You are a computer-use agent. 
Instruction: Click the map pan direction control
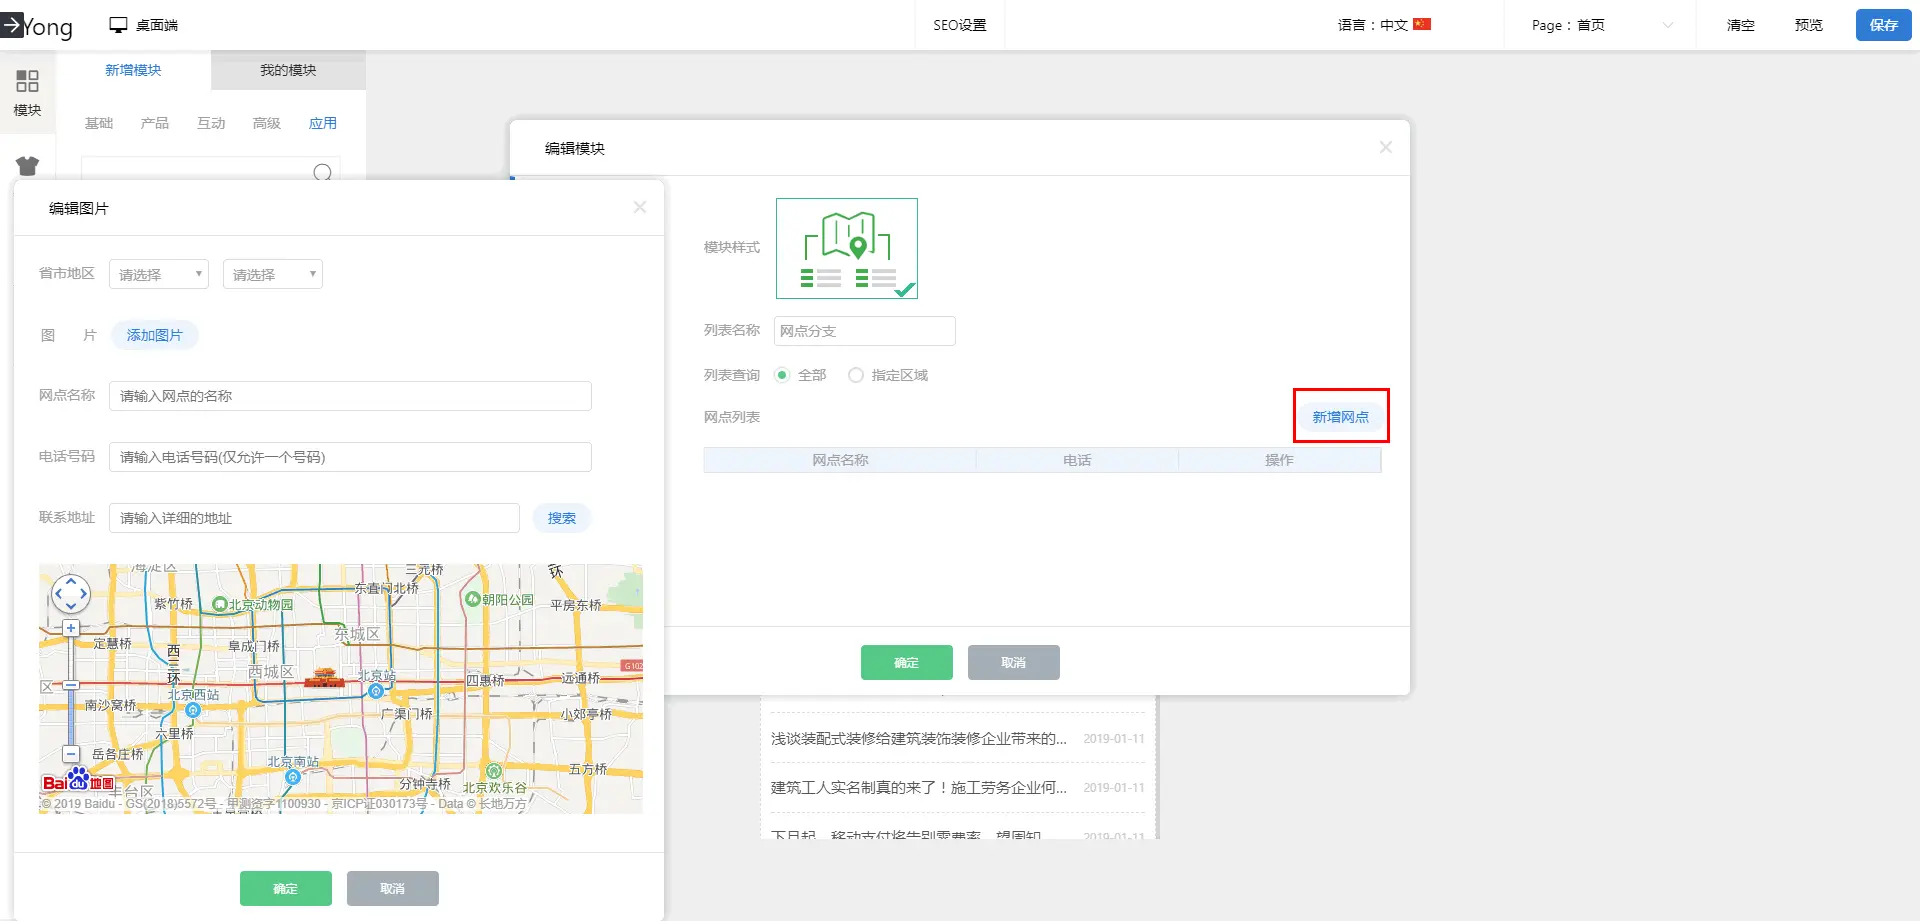[x=71, y=594]
